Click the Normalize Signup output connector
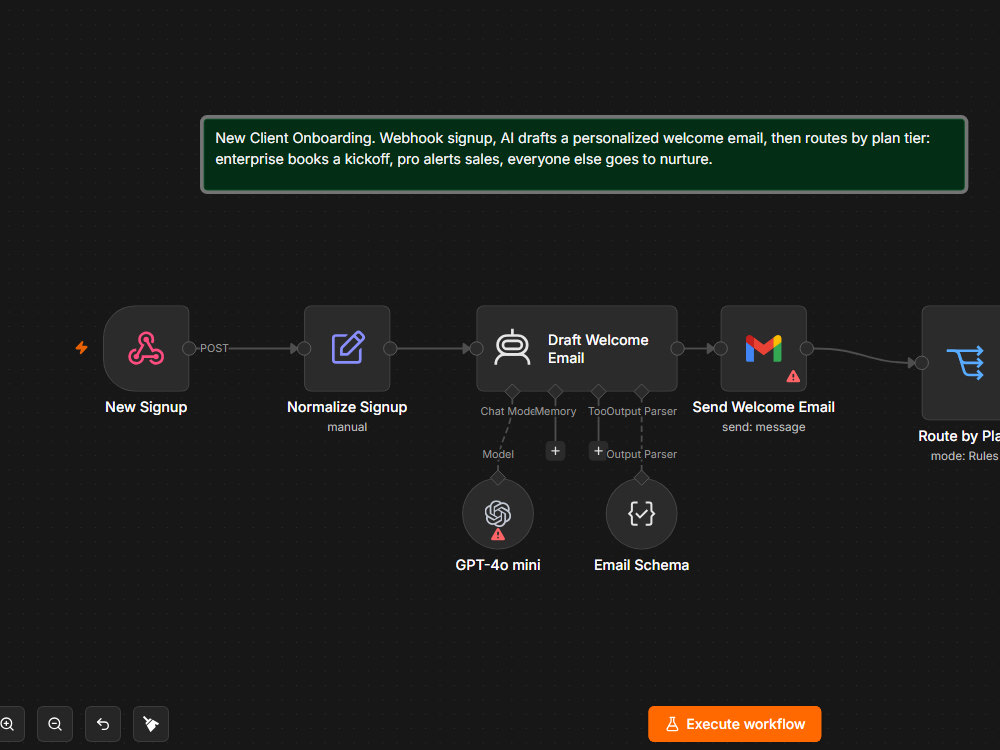This screenshot has height=750, width=1000. (390, 348)
